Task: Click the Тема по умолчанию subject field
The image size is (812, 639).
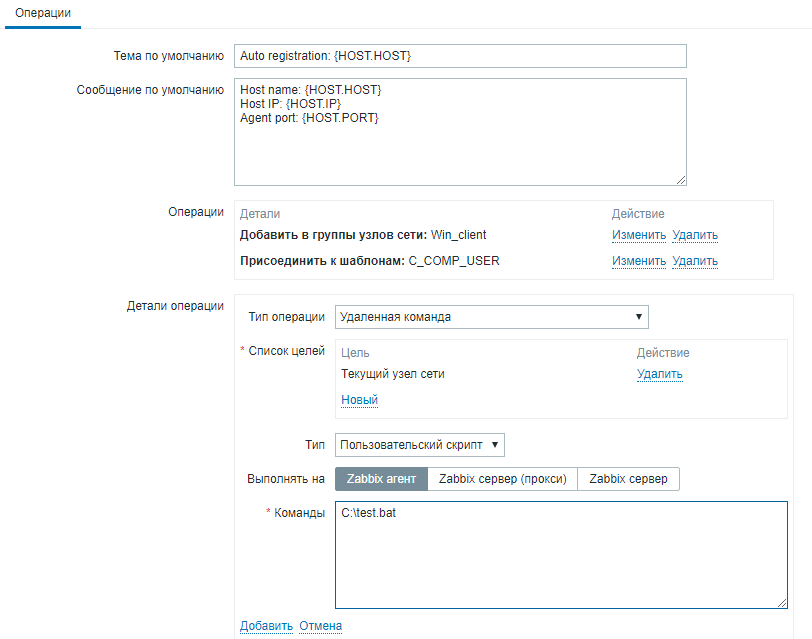Action: pos(460,56)
